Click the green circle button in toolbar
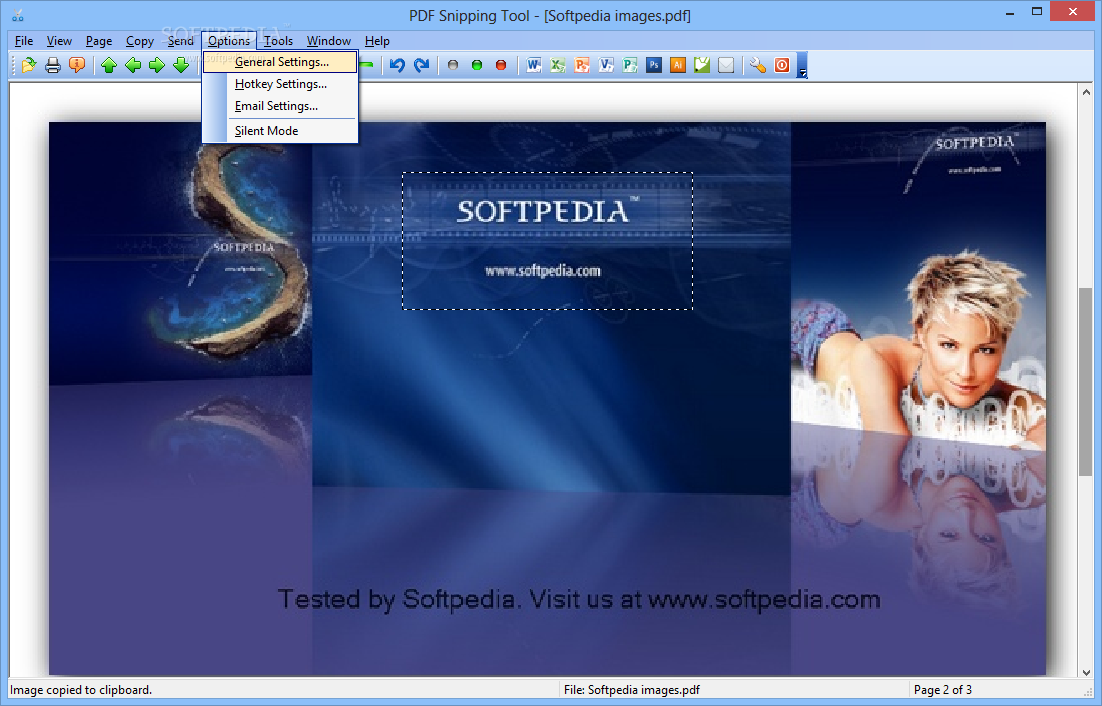This screenshot has height=706, width=1102. pos(477,65)
